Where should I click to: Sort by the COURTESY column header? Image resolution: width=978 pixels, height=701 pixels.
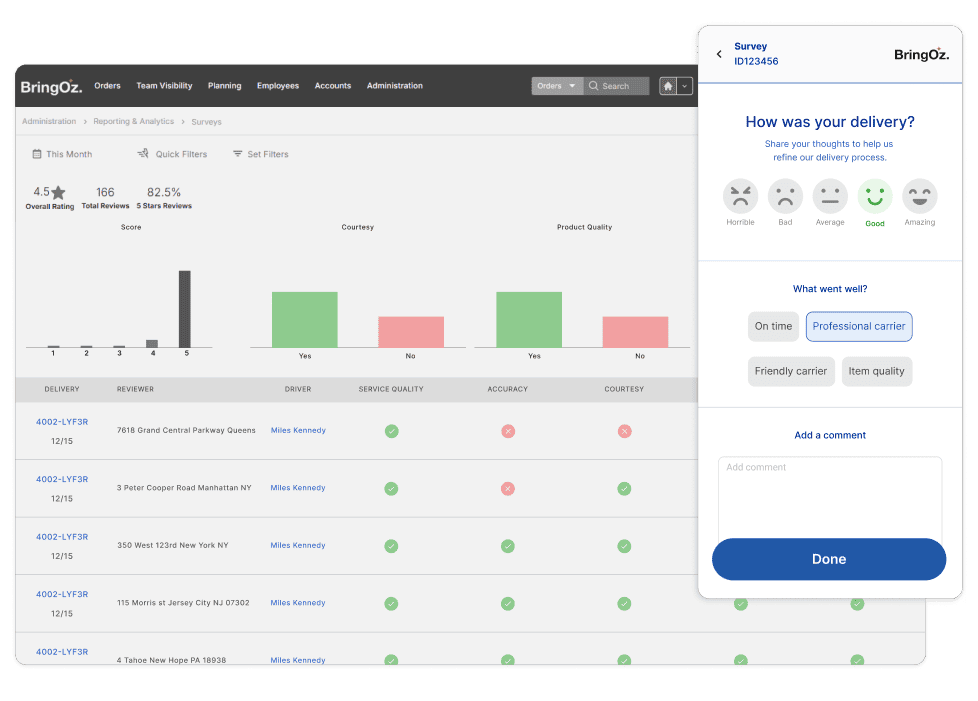(x=624, y=389)
